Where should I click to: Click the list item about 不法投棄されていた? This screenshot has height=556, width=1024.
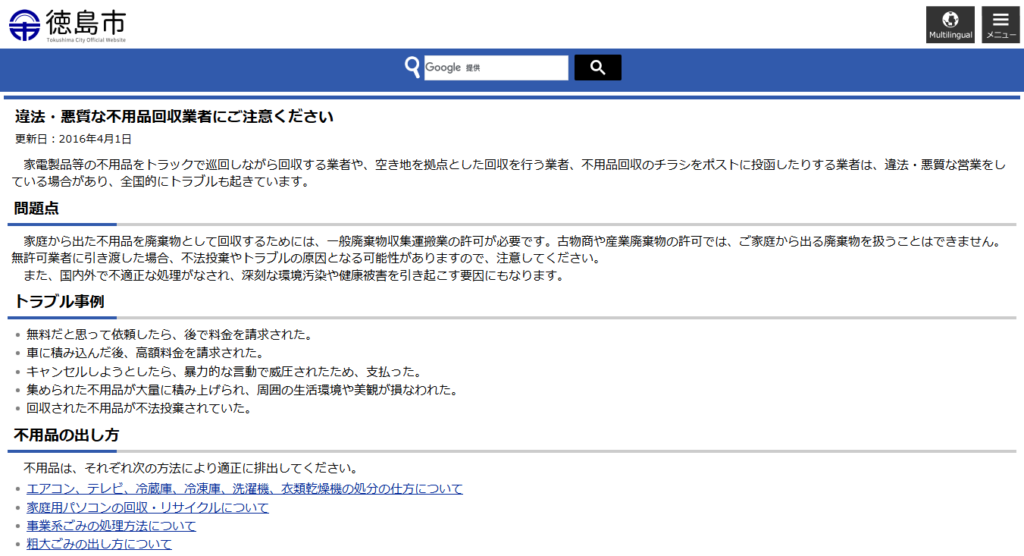138,408
